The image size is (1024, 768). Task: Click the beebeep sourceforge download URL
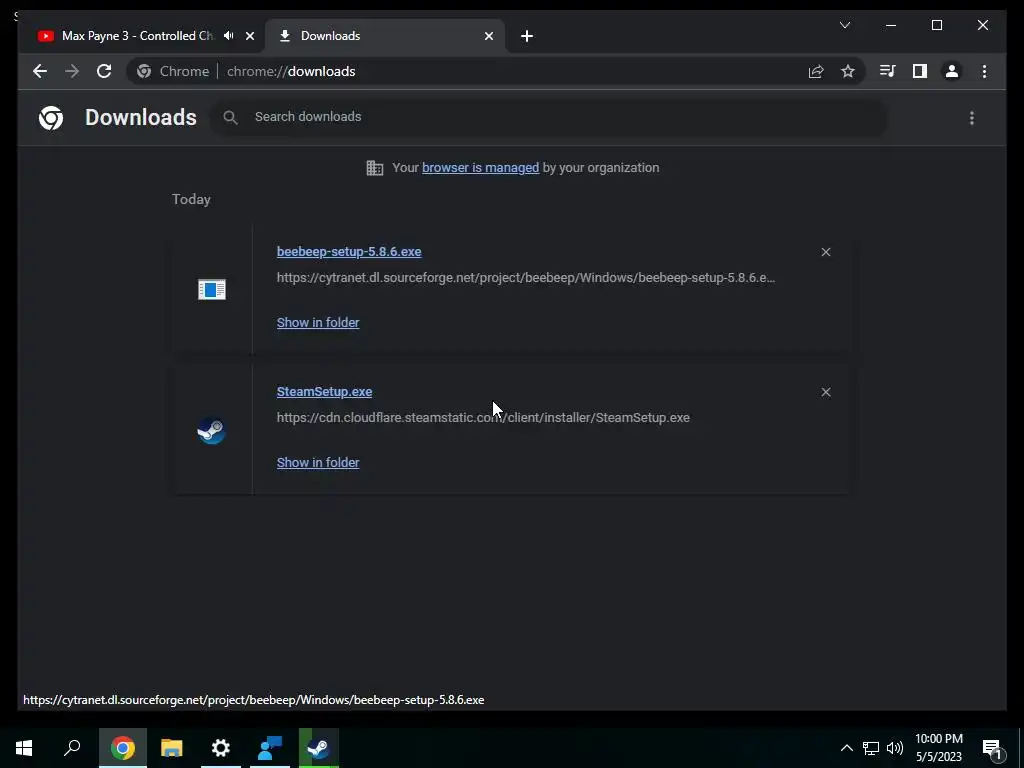pyautogui.click(x=526, y=278)
